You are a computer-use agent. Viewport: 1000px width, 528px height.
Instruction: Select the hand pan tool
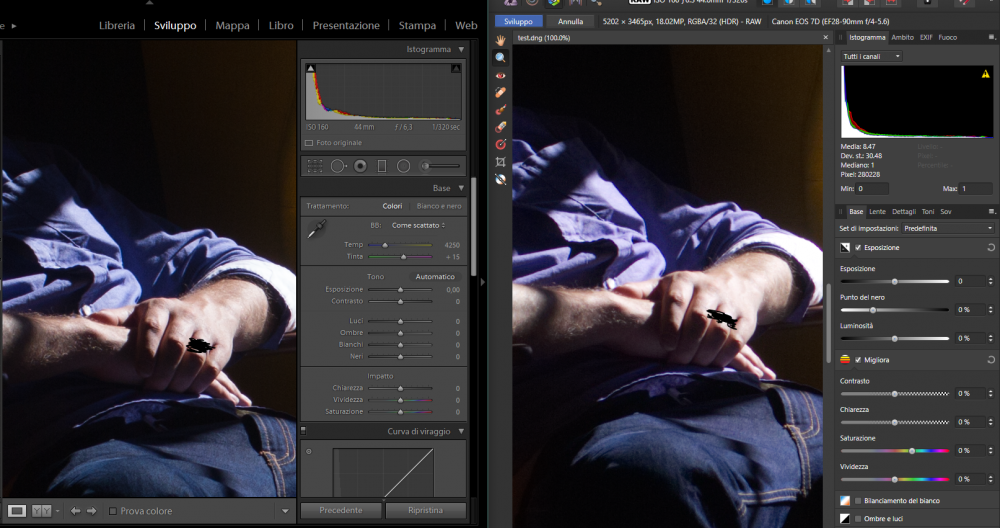pos(500,40)
